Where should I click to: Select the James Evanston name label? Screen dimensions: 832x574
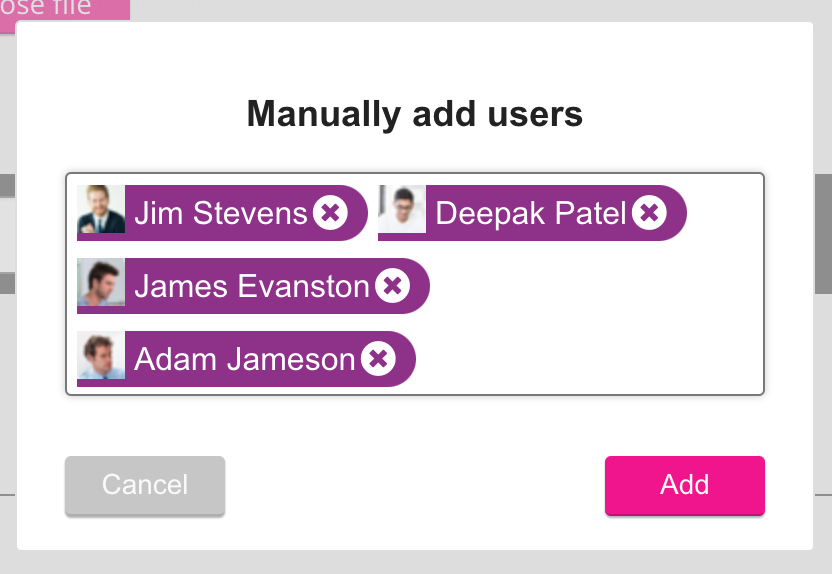pos(251,286)
